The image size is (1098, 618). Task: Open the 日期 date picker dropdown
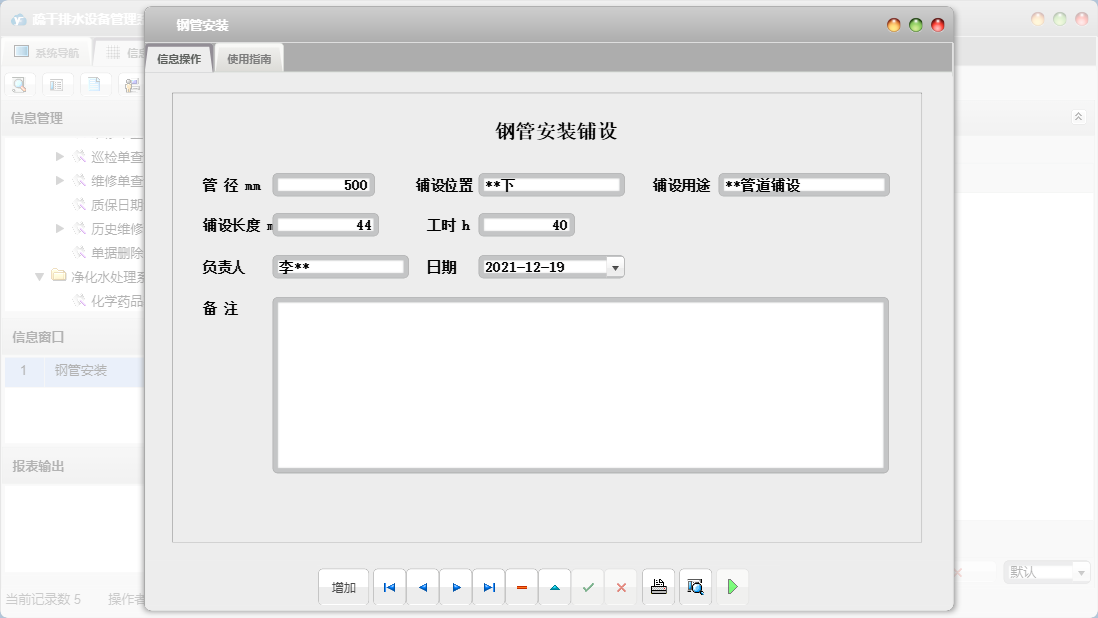pos(614,266)
